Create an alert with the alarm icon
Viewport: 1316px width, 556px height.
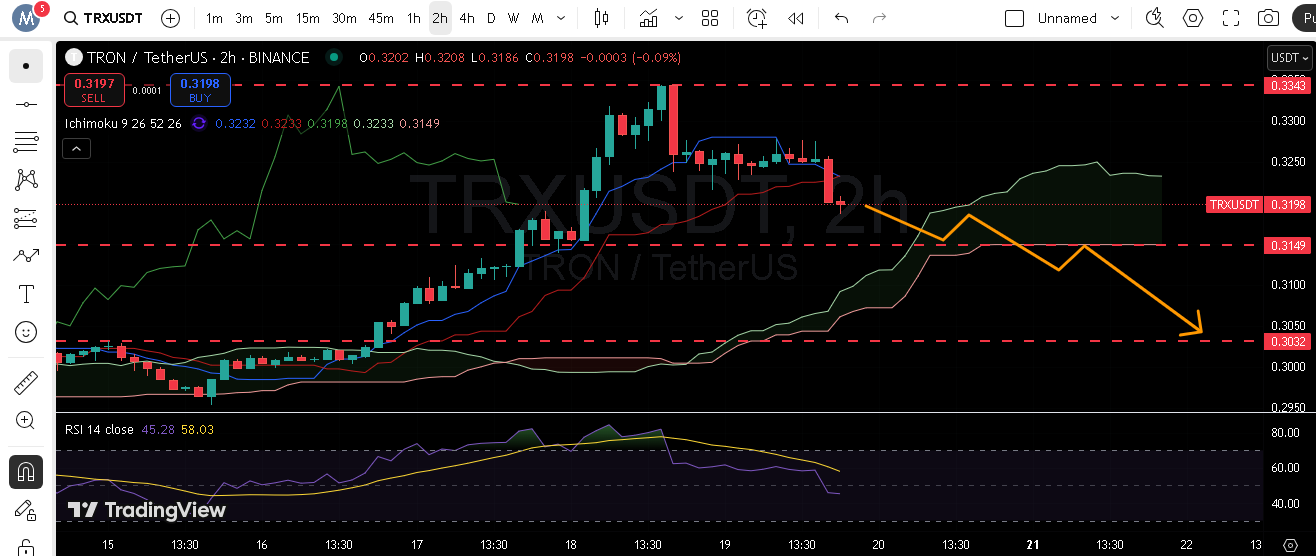757,18
